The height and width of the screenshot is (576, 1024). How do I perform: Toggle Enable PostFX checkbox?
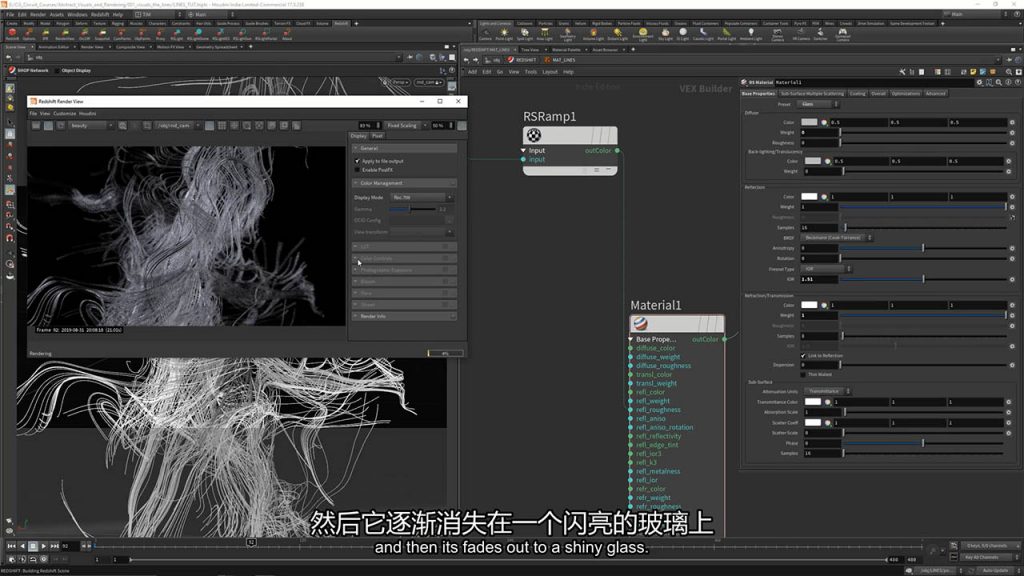(x=357, y=170)
